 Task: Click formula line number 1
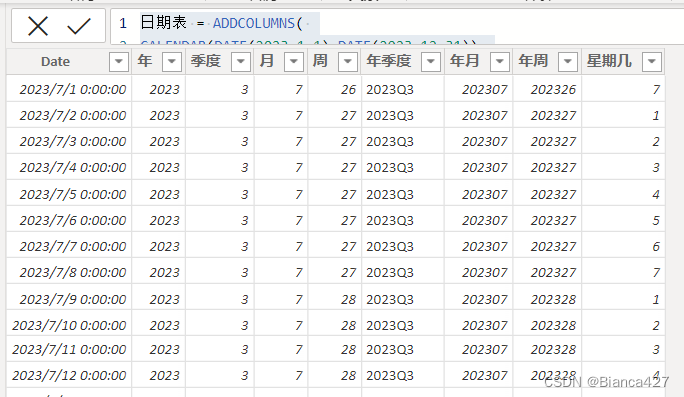point(123,23)
